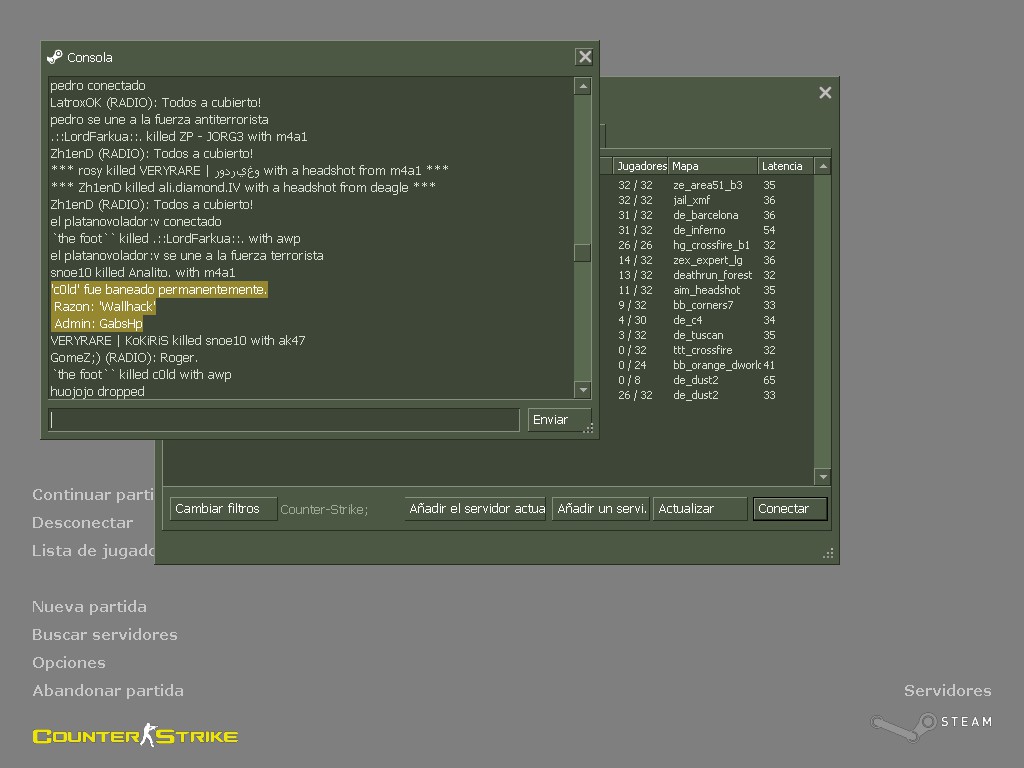1024x768 pixels.
Task: Click console line 'GomeZ;) (RADIO): Roger.'
Action: pyautogui.click(x=124, y=357)
